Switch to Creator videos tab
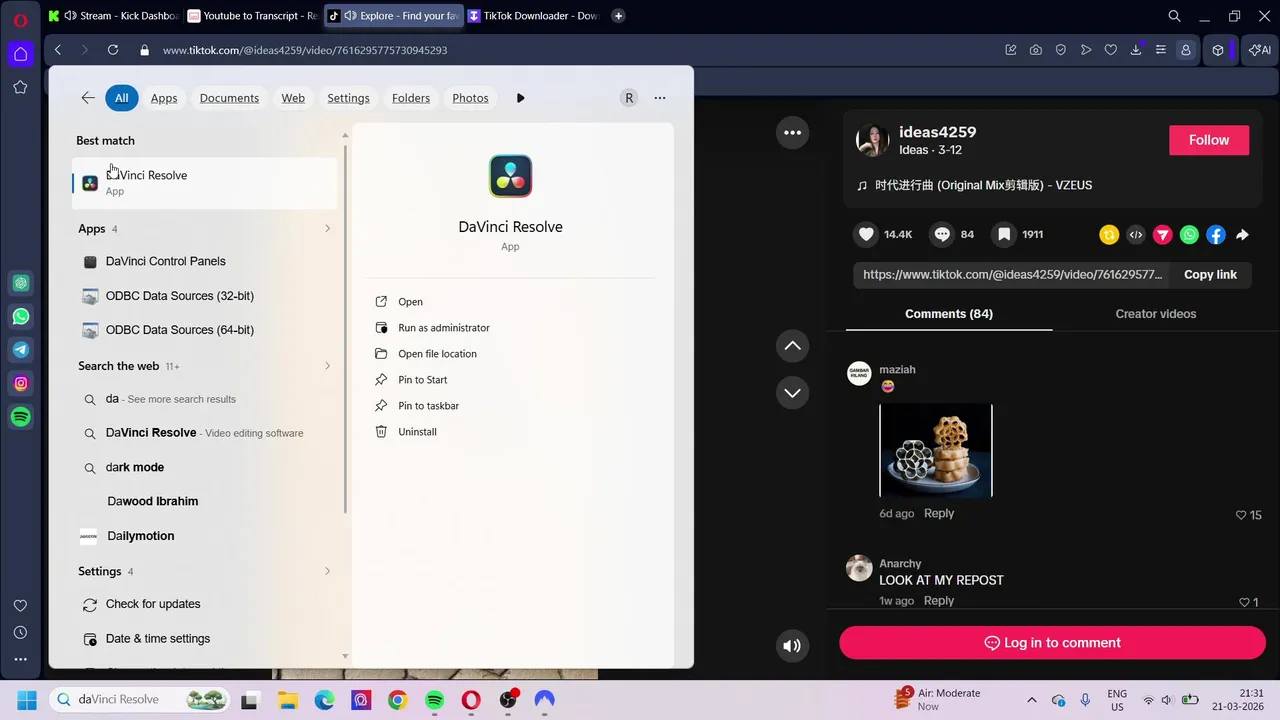This screenshot has width=1280, height=720. (x=1155, y=314)
